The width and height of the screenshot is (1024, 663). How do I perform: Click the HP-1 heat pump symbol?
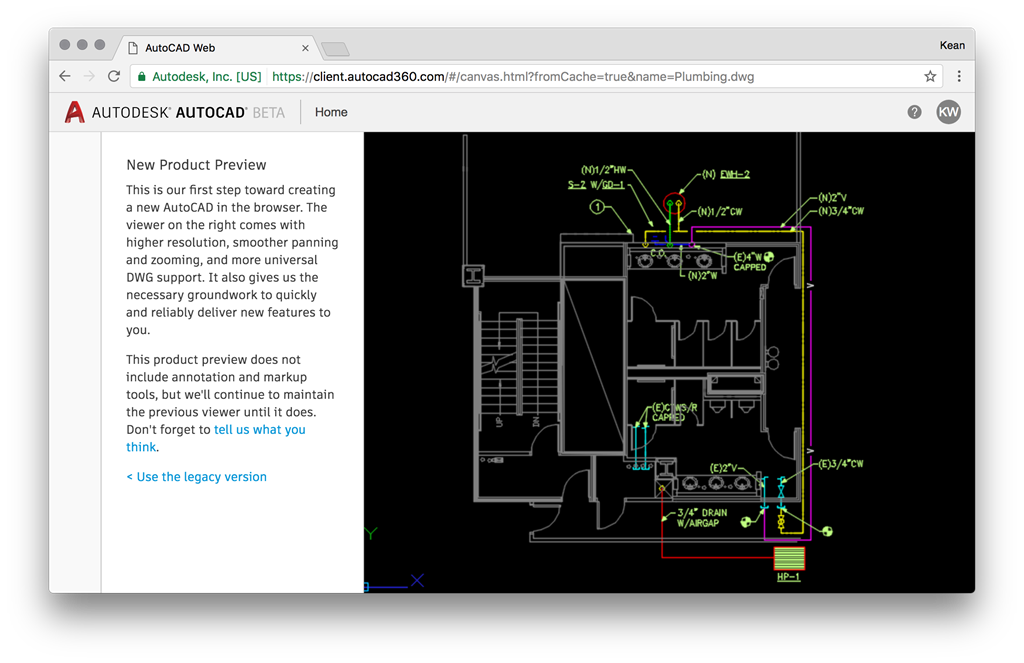click(x=789, y=558)
